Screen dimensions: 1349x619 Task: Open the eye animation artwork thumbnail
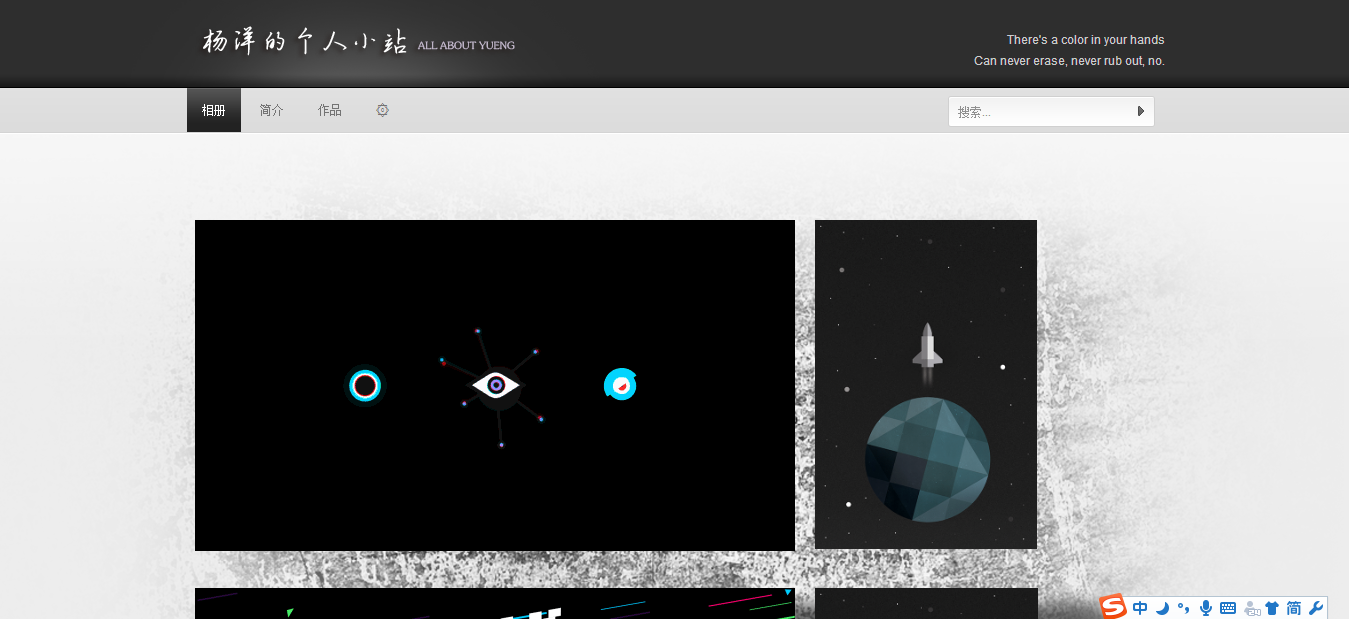(495, 385)
